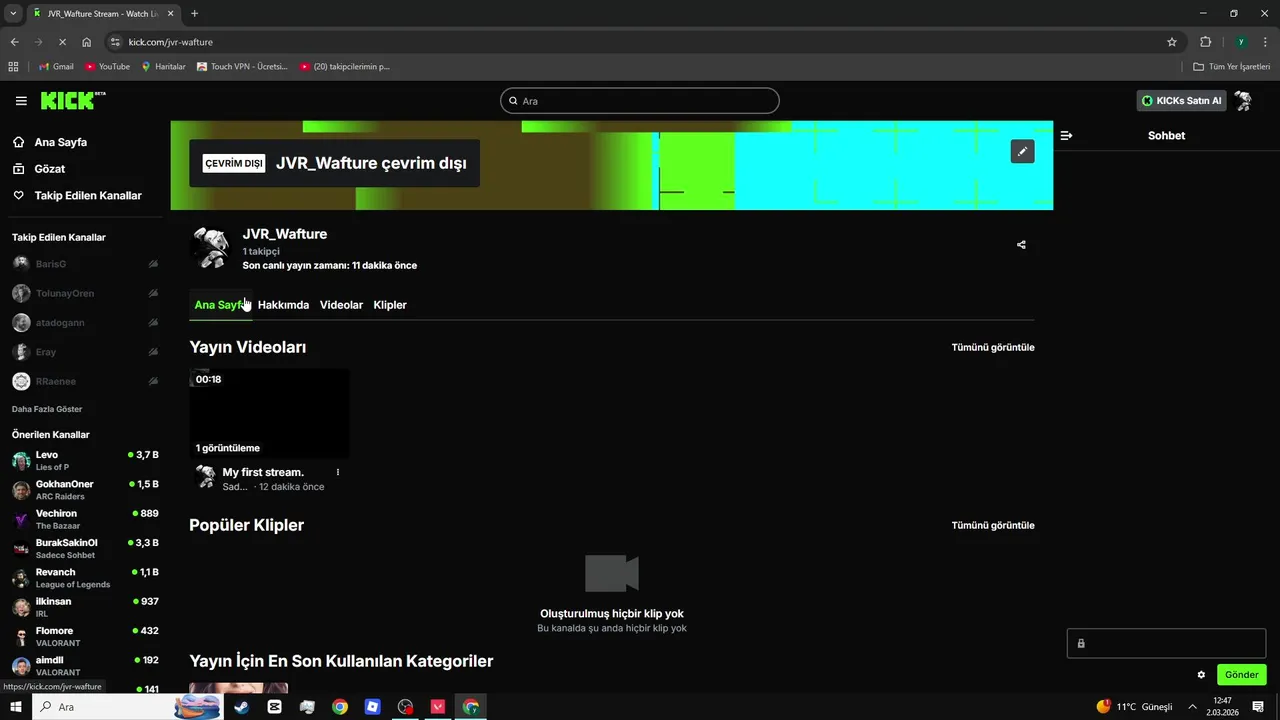The image size is (1280, 720).
Task: Open the Windows Start menu
Action: point(16,707)
